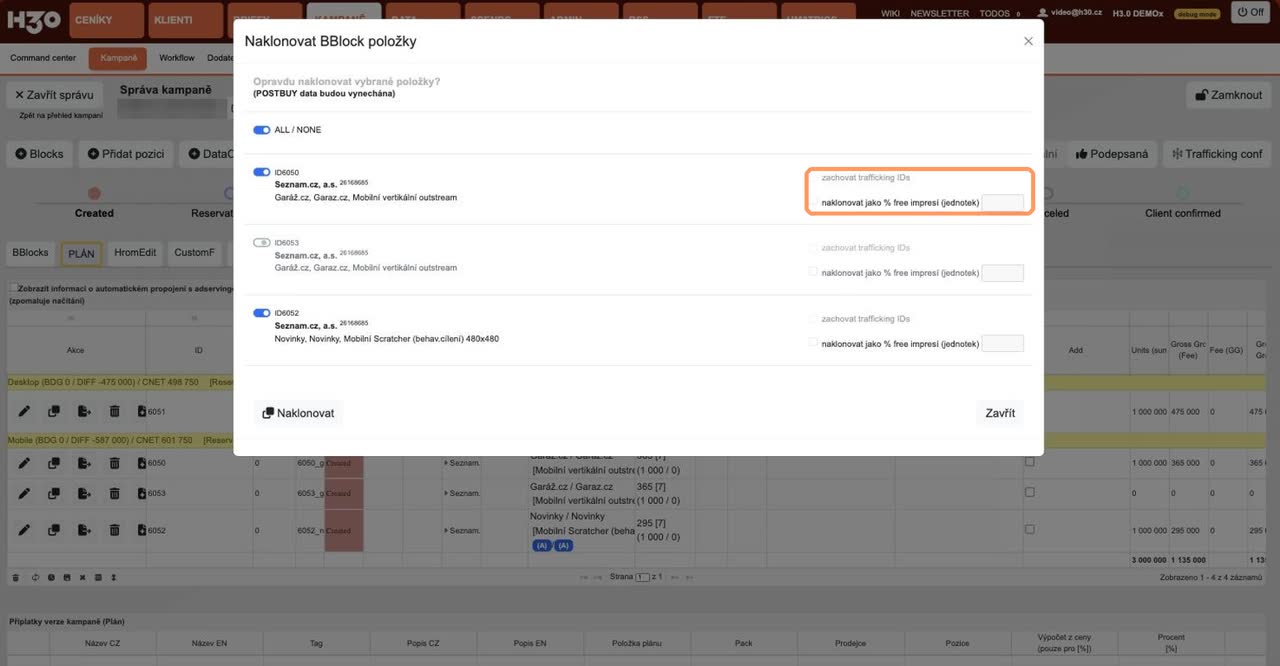Open the HromEdit tab
The image size is (1280, 666).
click(x=135, y=253)
